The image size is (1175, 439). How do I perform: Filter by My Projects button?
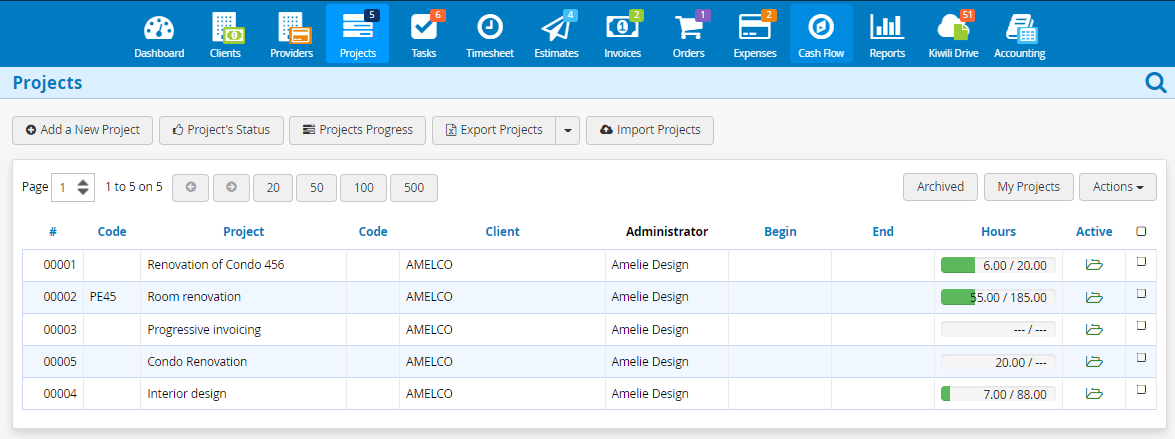tap(1028, 187)
